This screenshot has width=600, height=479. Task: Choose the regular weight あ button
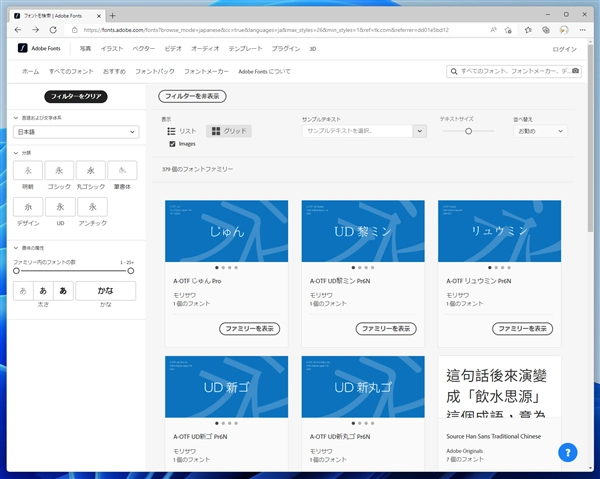pyautogui.click(x=43, y=291)
